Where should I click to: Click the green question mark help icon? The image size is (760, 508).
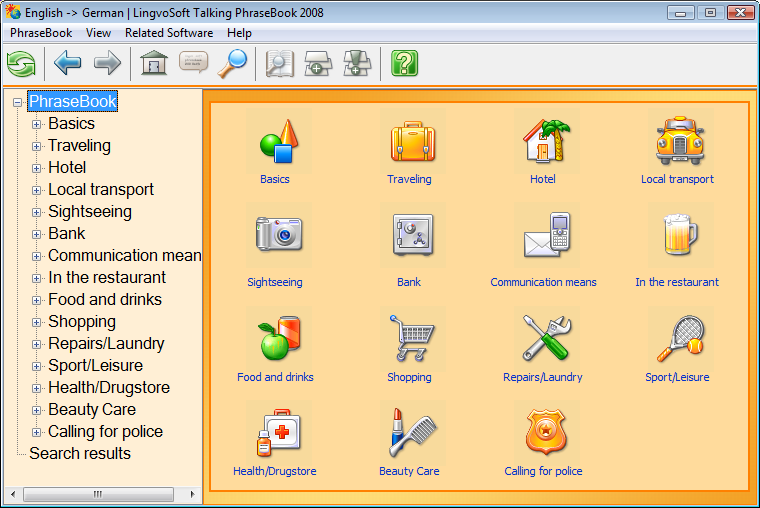tap(404, 64)
